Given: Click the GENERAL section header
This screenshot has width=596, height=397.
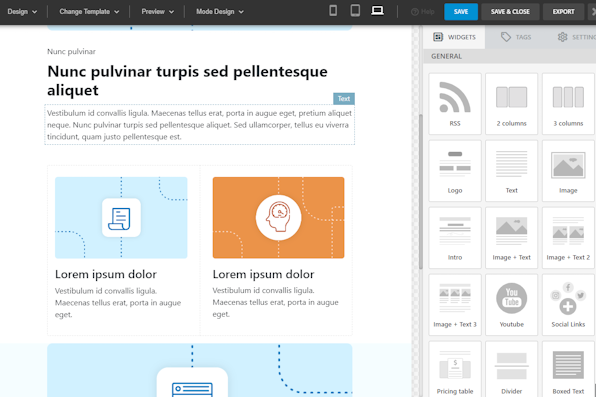Looking at the screenshot, I should pyautogui.click(x=510, y=56).
